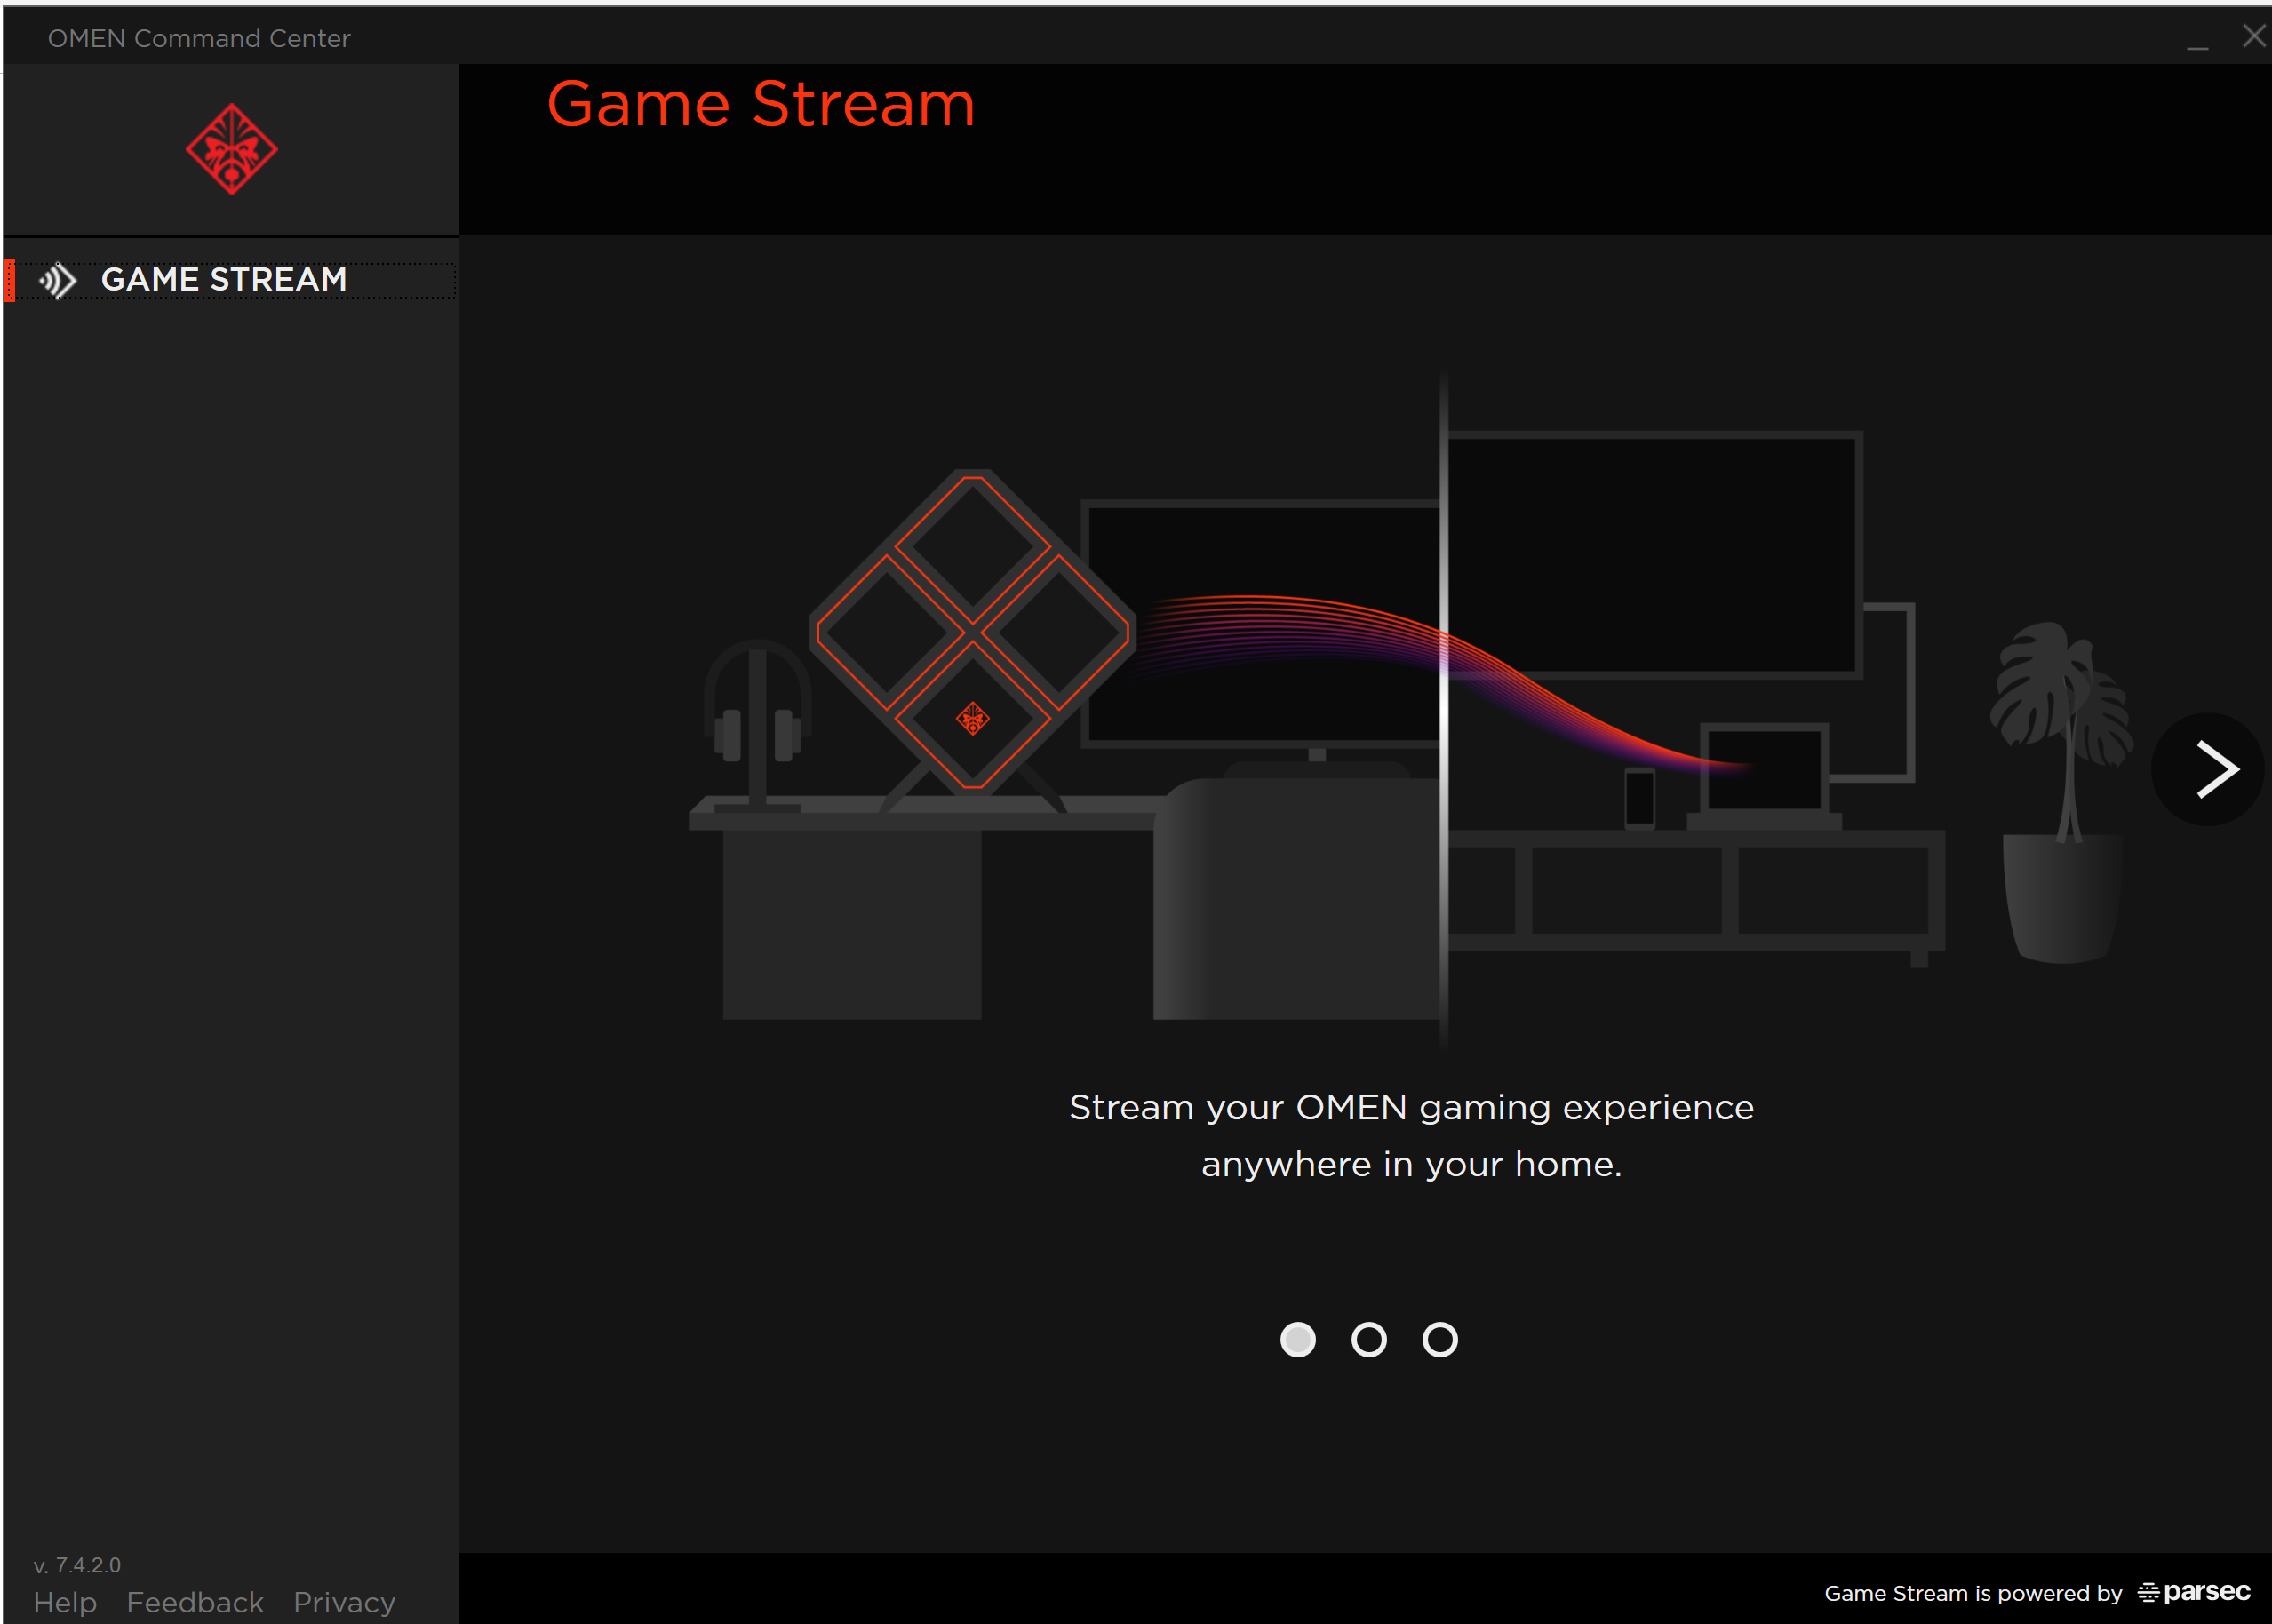Click the red Game Stream page heading
2272x1624 pixels.
(760, 104)
